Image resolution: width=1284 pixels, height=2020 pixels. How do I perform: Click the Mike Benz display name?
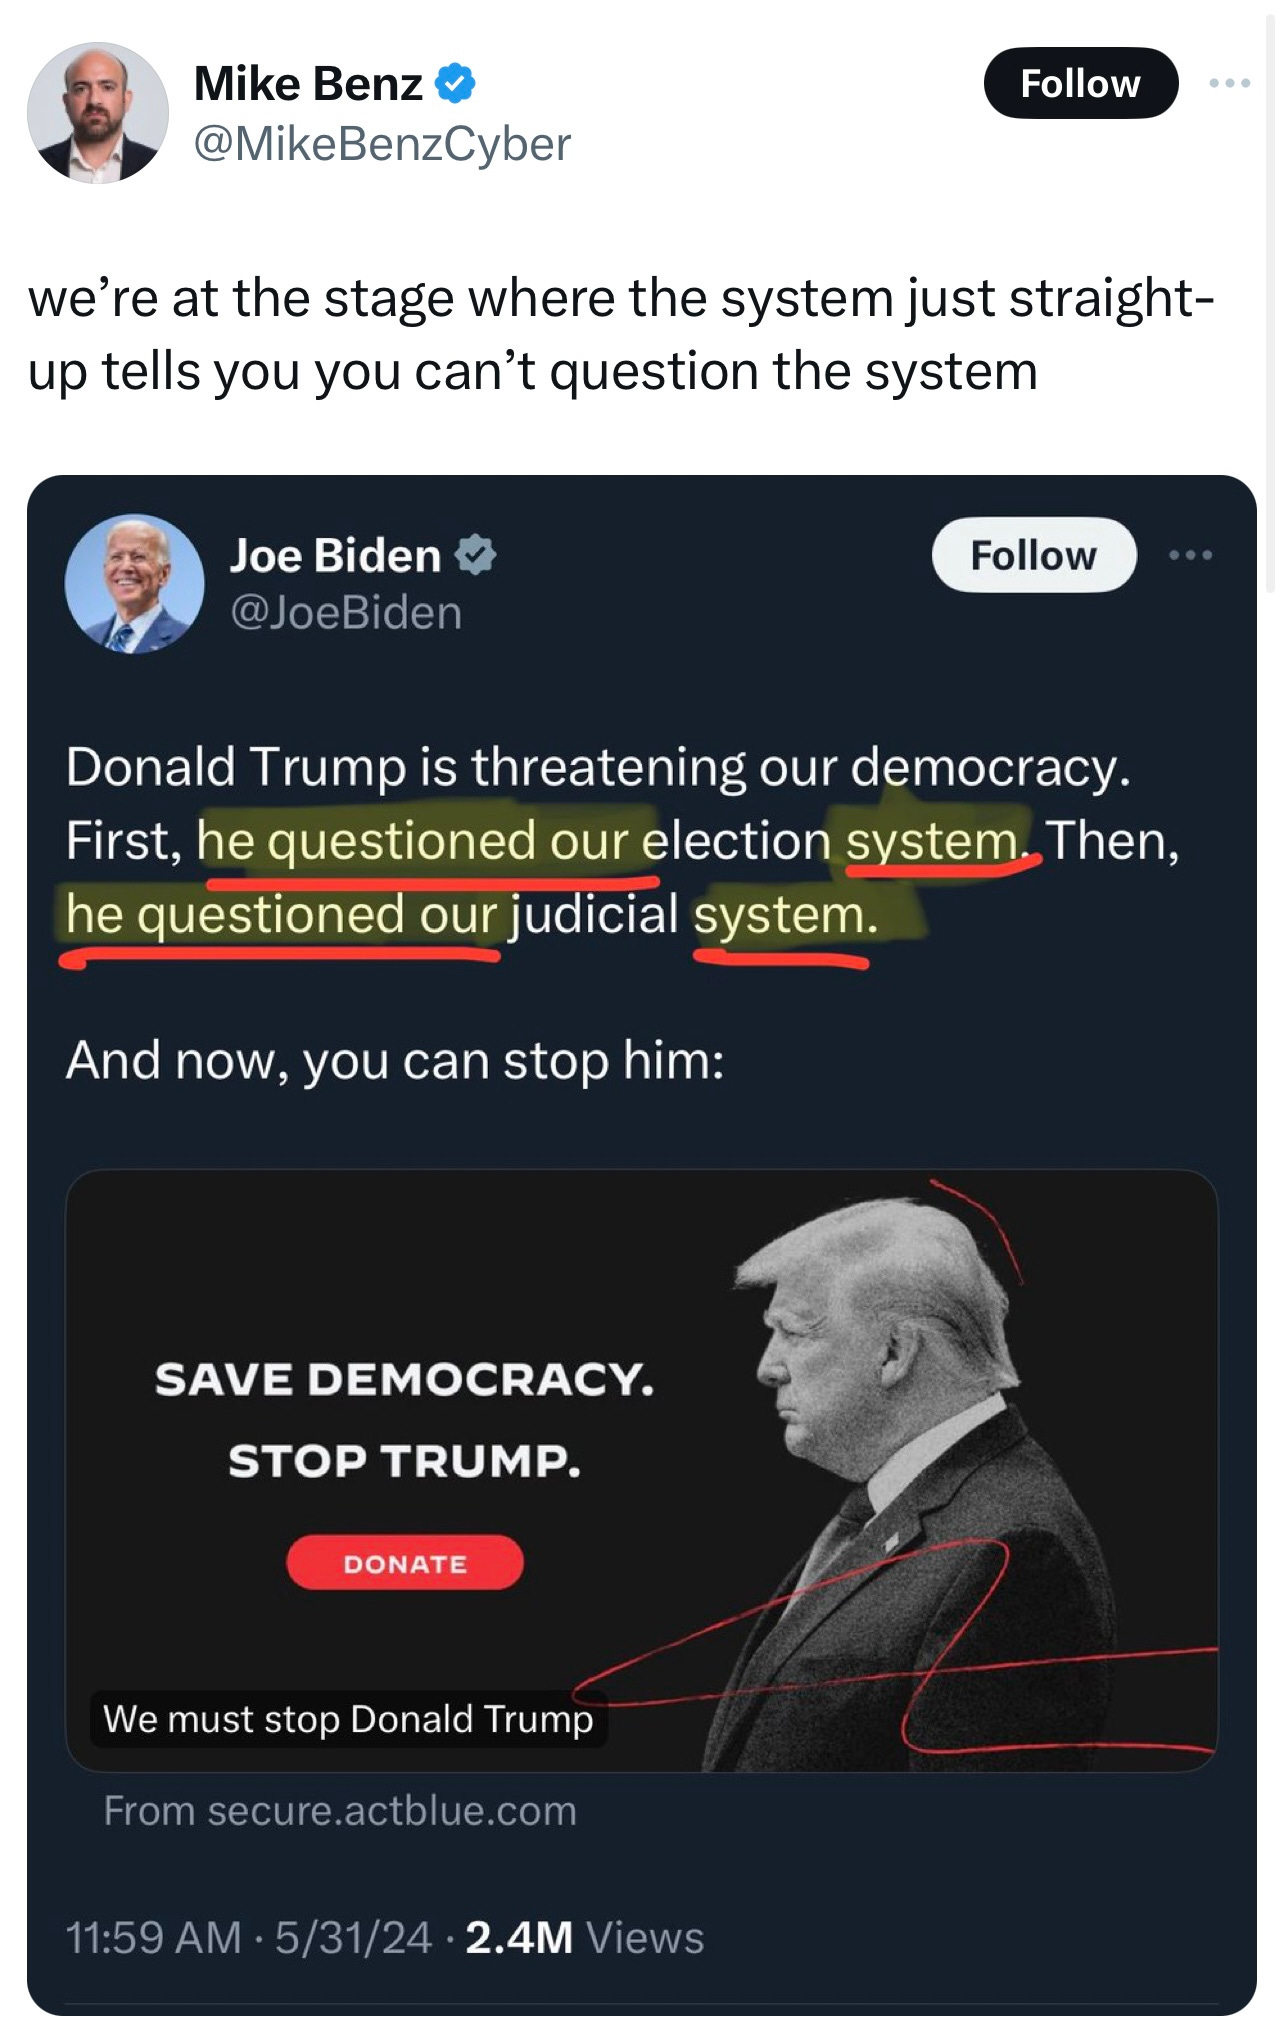click(308, 83)
